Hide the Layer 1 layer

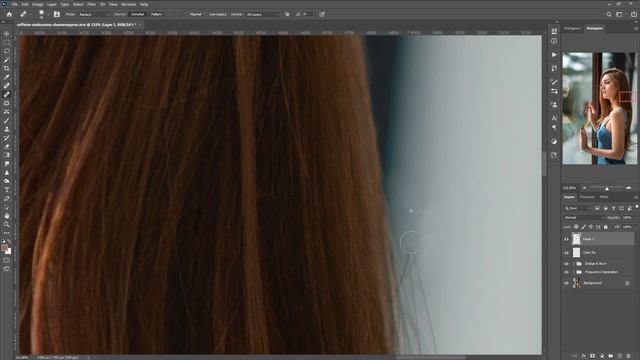click(x=566, y=239)
